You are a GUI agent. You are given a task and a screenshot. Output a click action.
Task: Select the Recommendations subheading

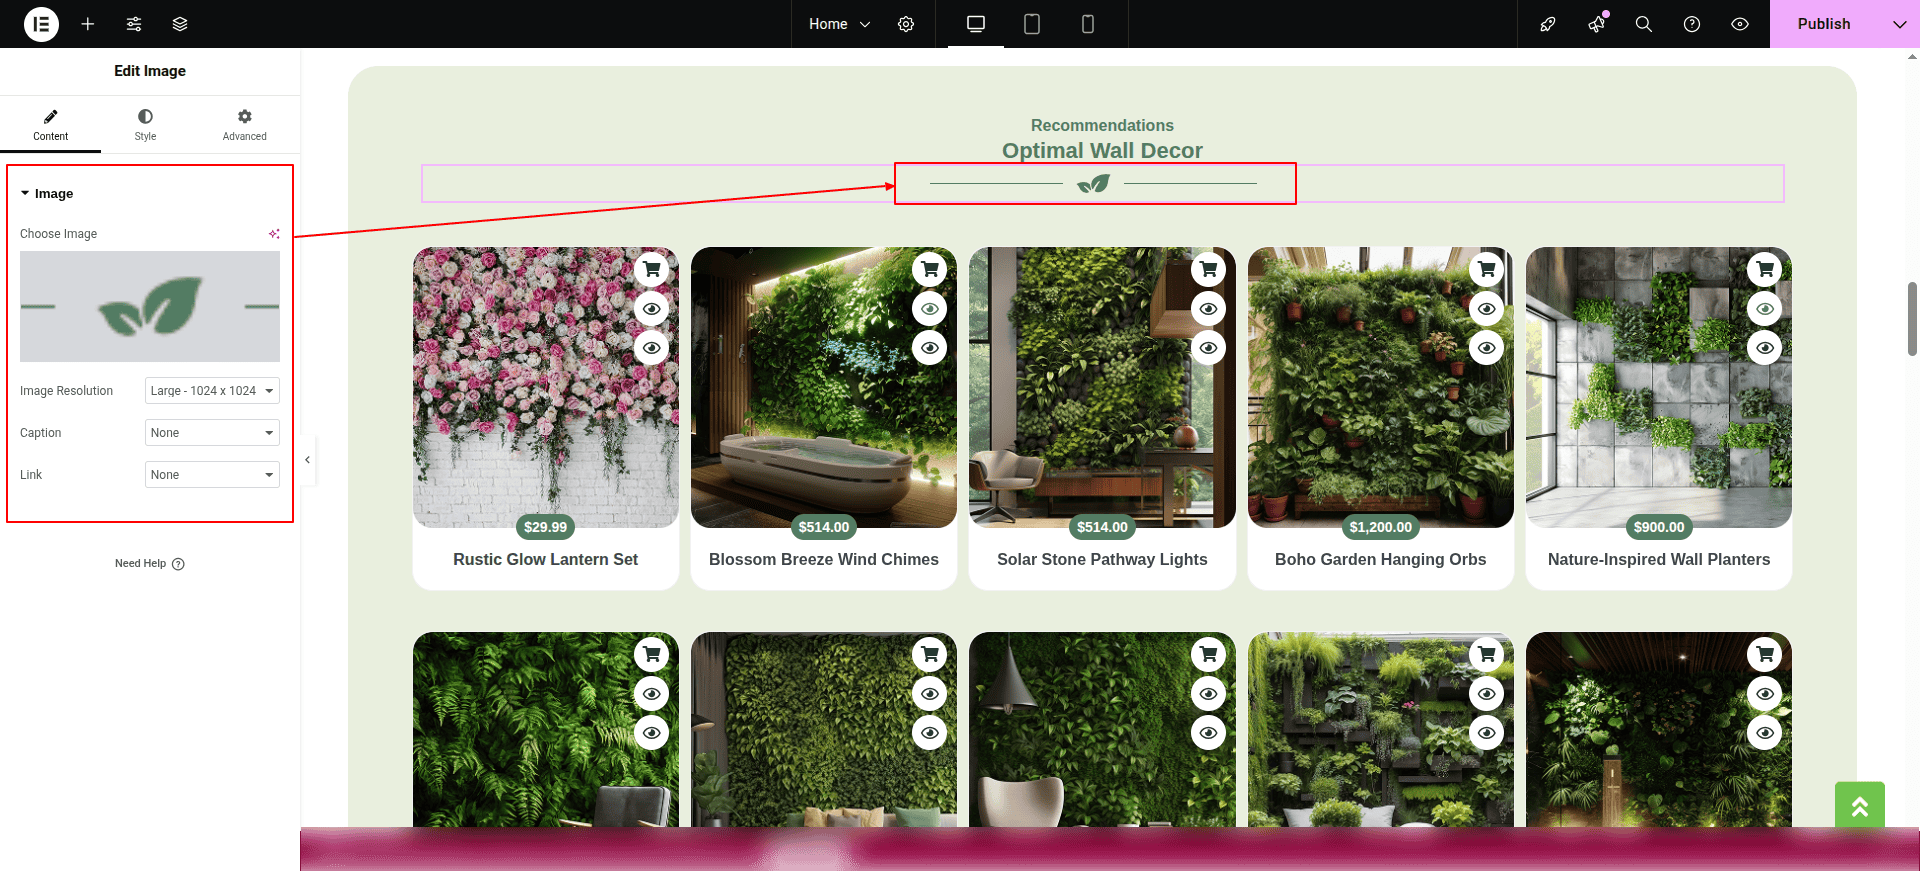[x=1102, y=125]
